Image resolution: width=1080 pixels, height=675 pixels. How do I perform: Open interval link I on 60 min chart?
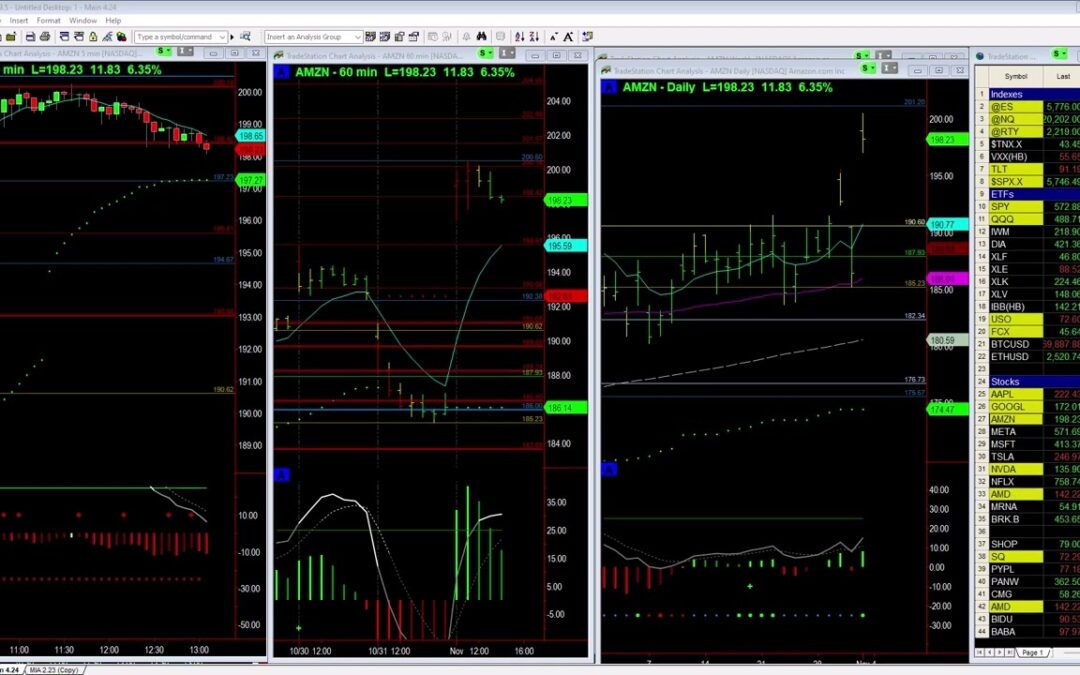pos(507,53)
